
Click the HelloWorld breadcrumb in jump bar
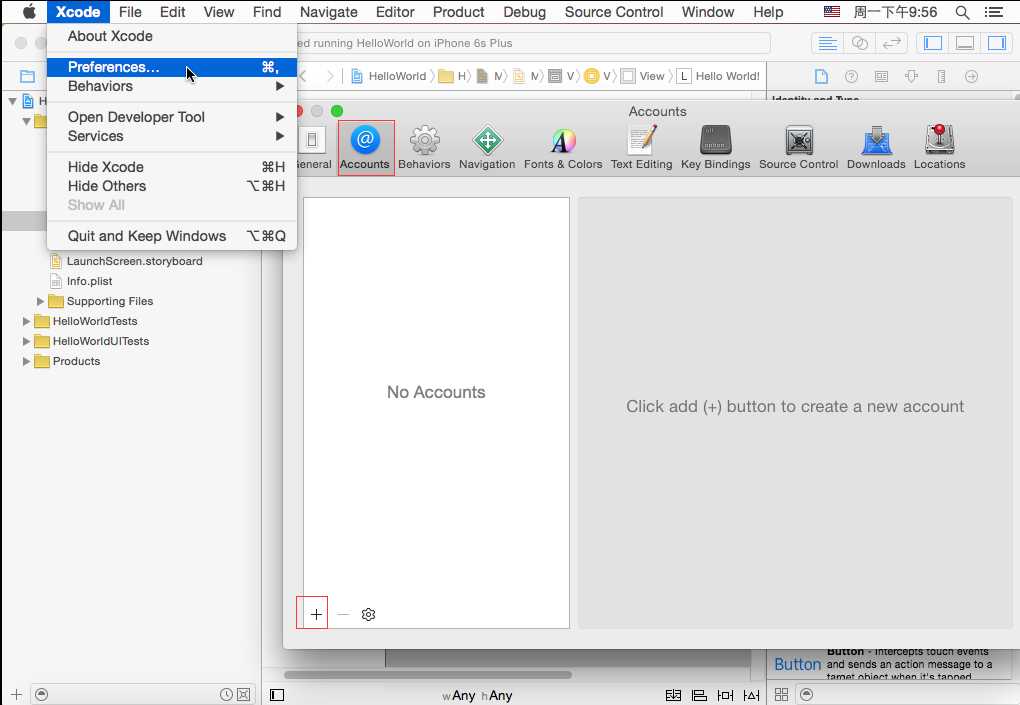[x=389, y=77]
